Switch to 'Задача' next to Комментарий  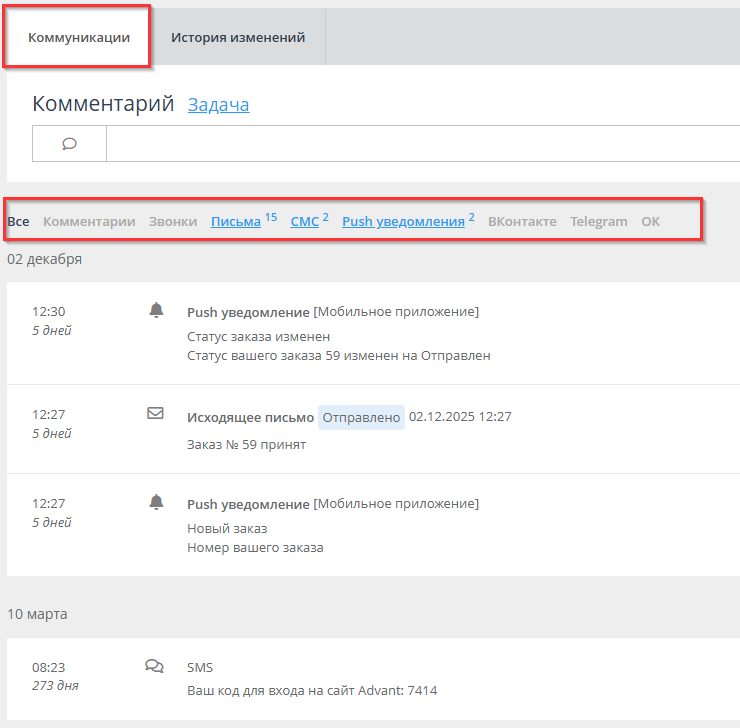[218, 105]
